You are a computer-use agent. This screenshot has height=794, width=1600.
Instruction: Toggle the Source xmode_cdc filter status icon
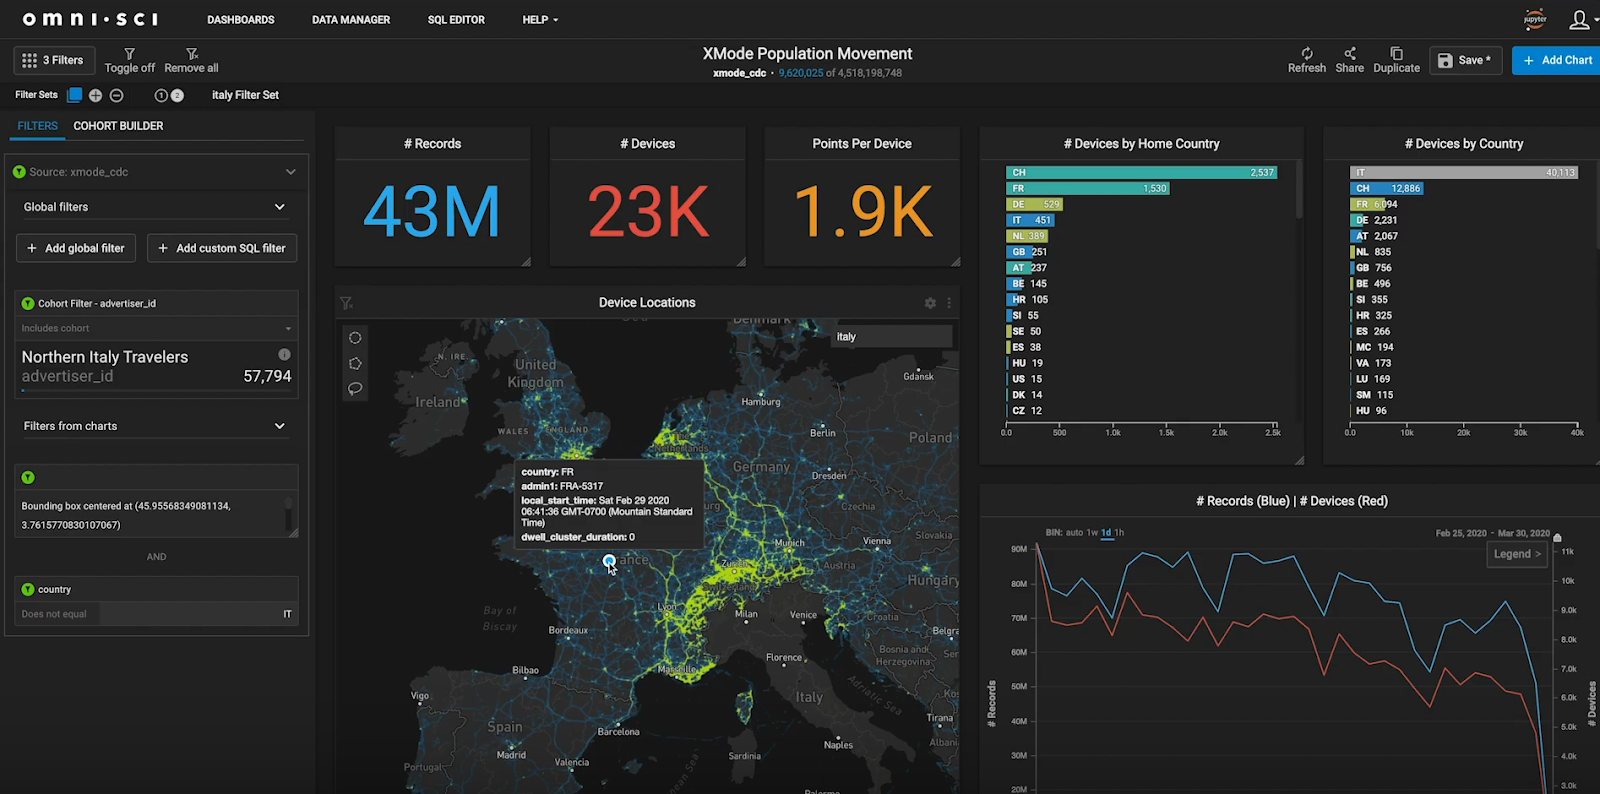click(x=19, y=172)
